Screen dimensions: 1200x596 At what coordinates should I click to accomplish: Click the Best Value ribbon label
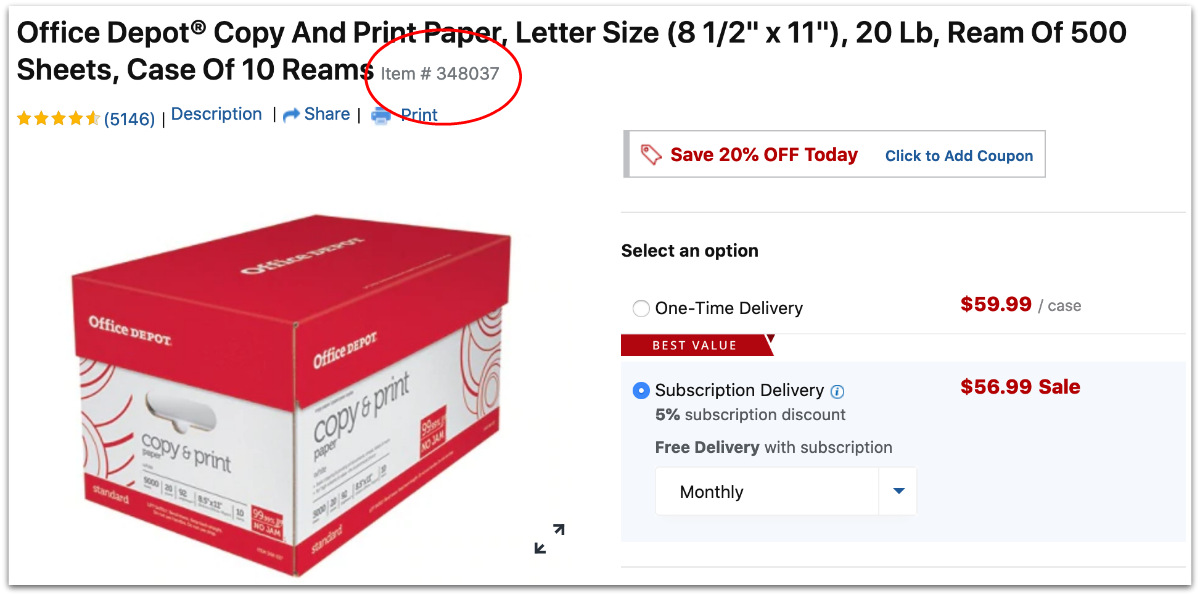(695, 345)
